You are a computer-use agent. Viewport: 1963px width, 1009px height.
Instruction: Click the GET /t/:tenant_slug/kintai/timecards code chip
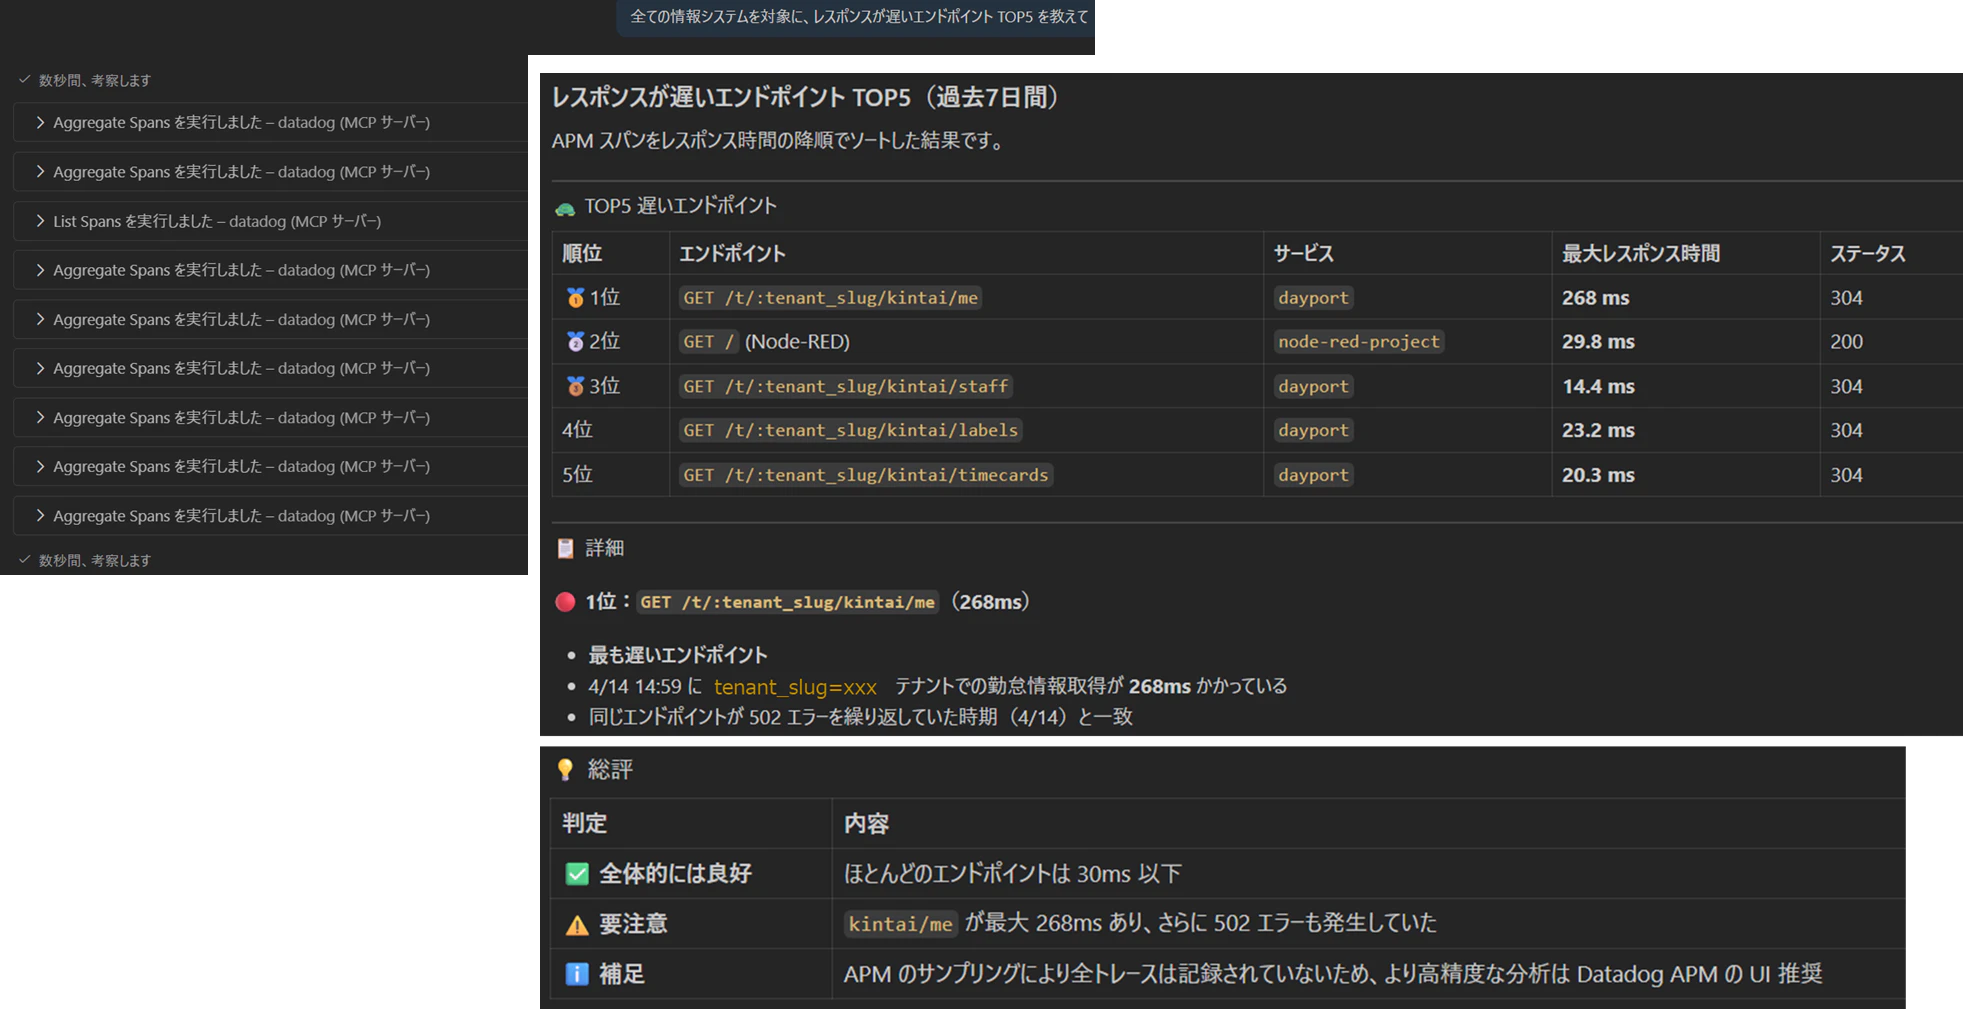866,475
